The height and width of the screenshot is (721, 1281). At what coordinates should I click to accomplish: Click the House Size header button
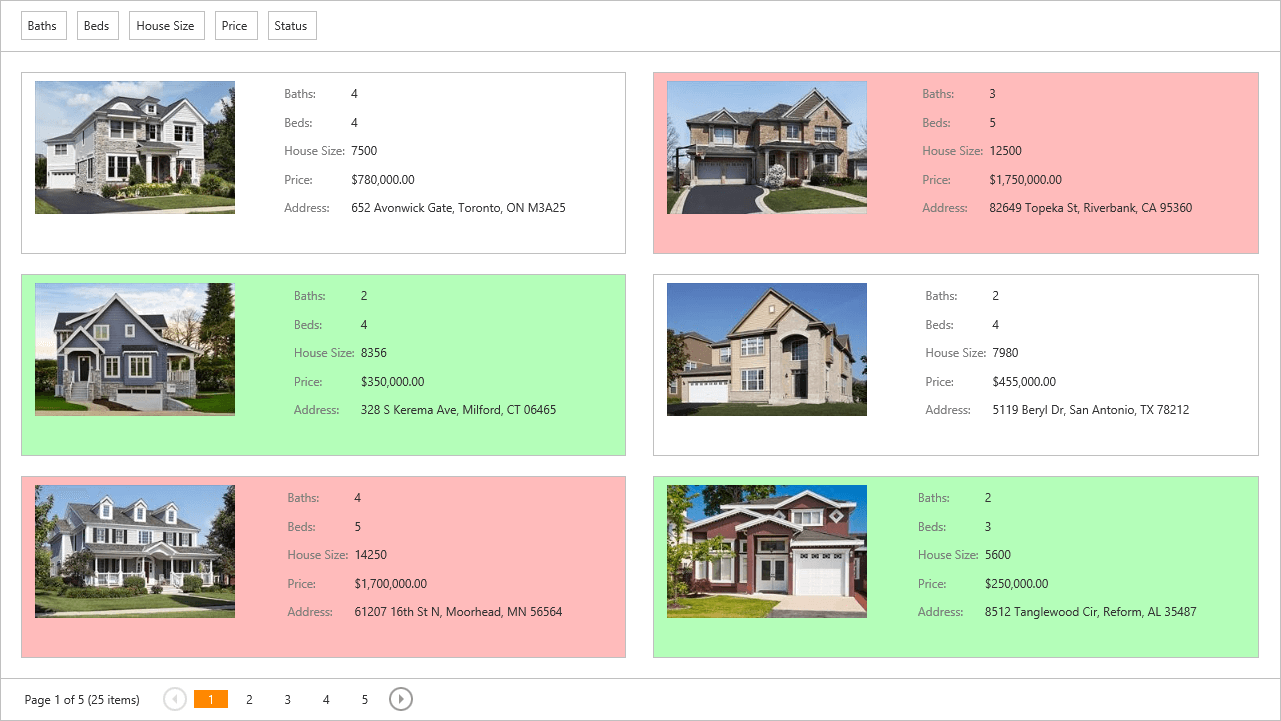166,26
